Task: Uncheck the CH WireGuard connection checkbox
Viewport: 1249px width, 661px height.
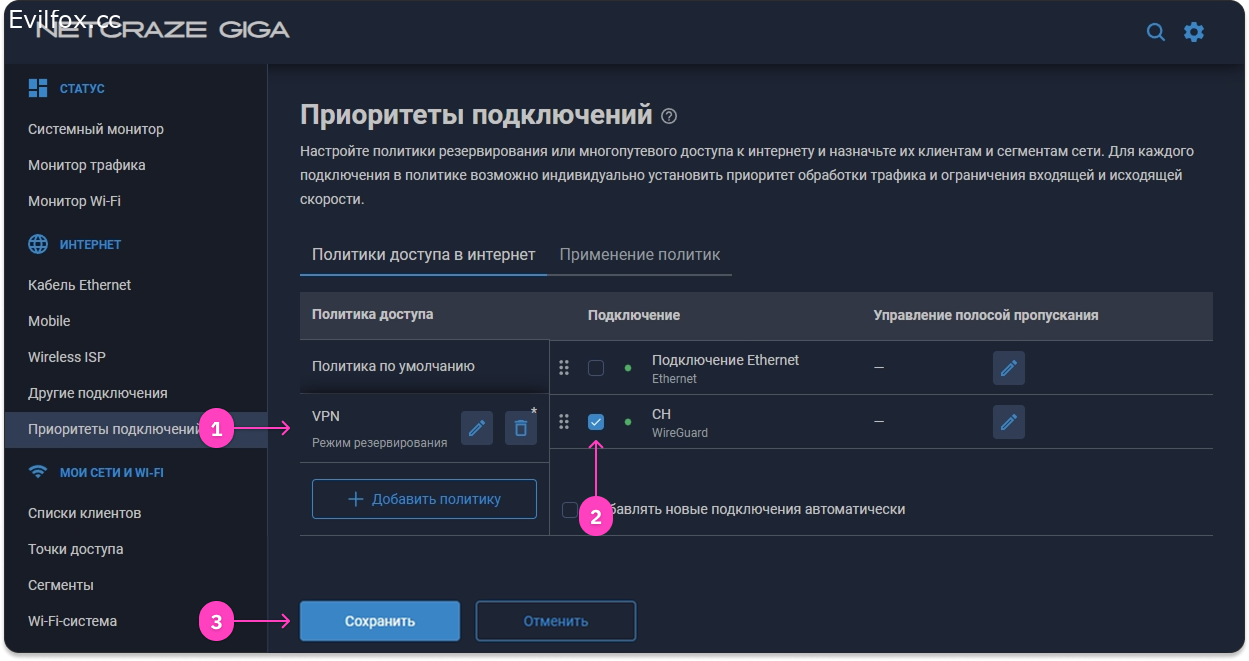Action: (x=596, y=422)
